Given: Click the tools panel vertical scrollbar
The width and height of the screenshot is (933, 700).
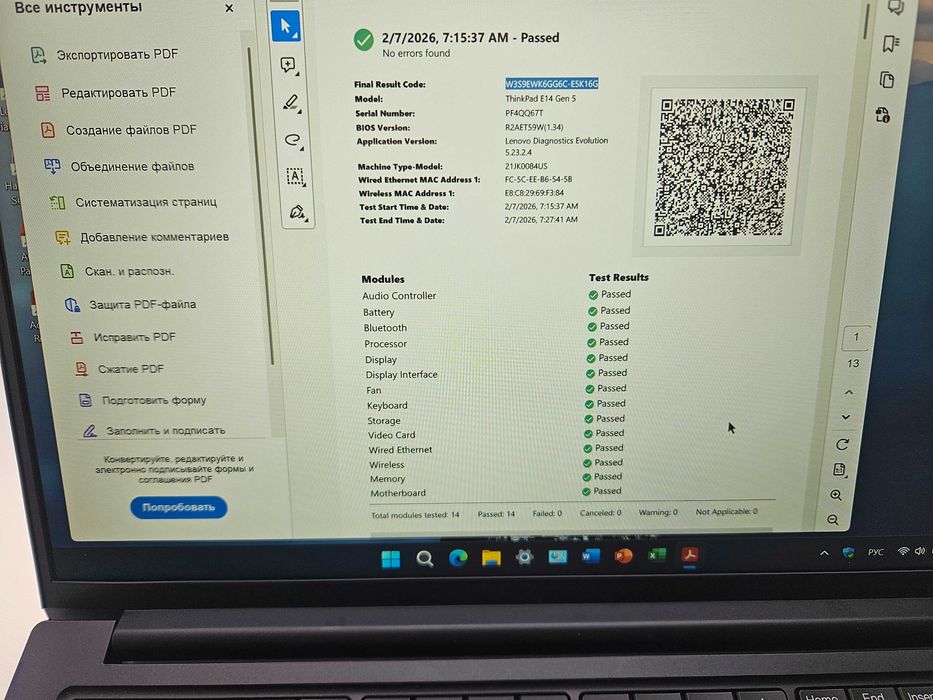Looking at the screenshot, I should [x=260, y=205].
